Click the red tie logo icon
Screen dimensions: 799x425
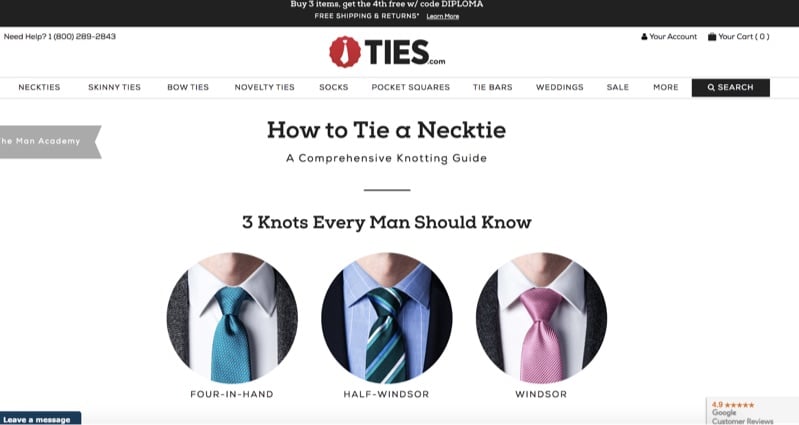point(345,52)
